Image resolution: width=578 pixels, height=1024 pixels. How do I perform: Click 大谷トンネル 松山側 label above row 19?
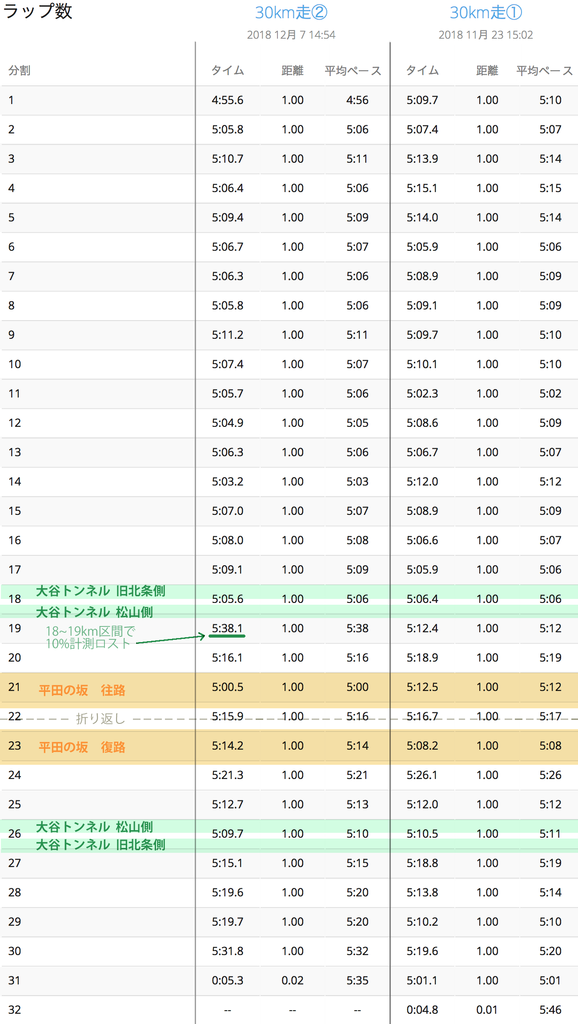coord(94,613)
